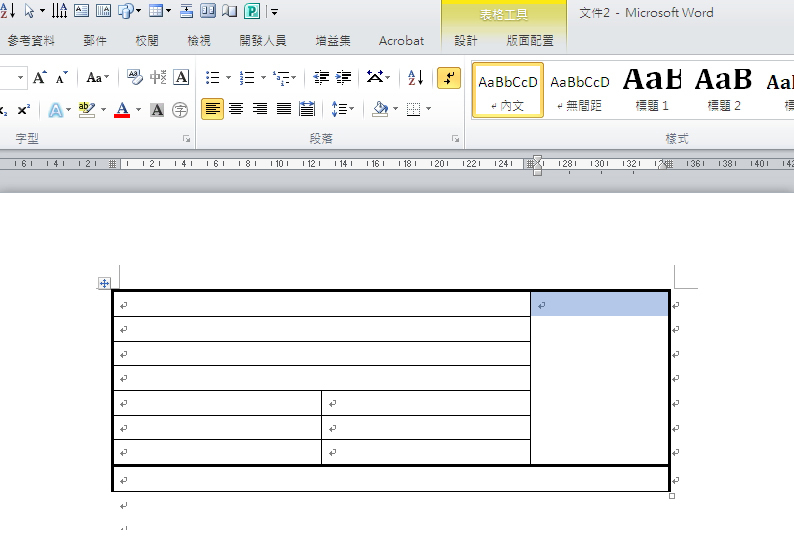Open the insert table dropdown in quick toolbar
This screenshot has height=545, width=794.
[x=168, y=11]
